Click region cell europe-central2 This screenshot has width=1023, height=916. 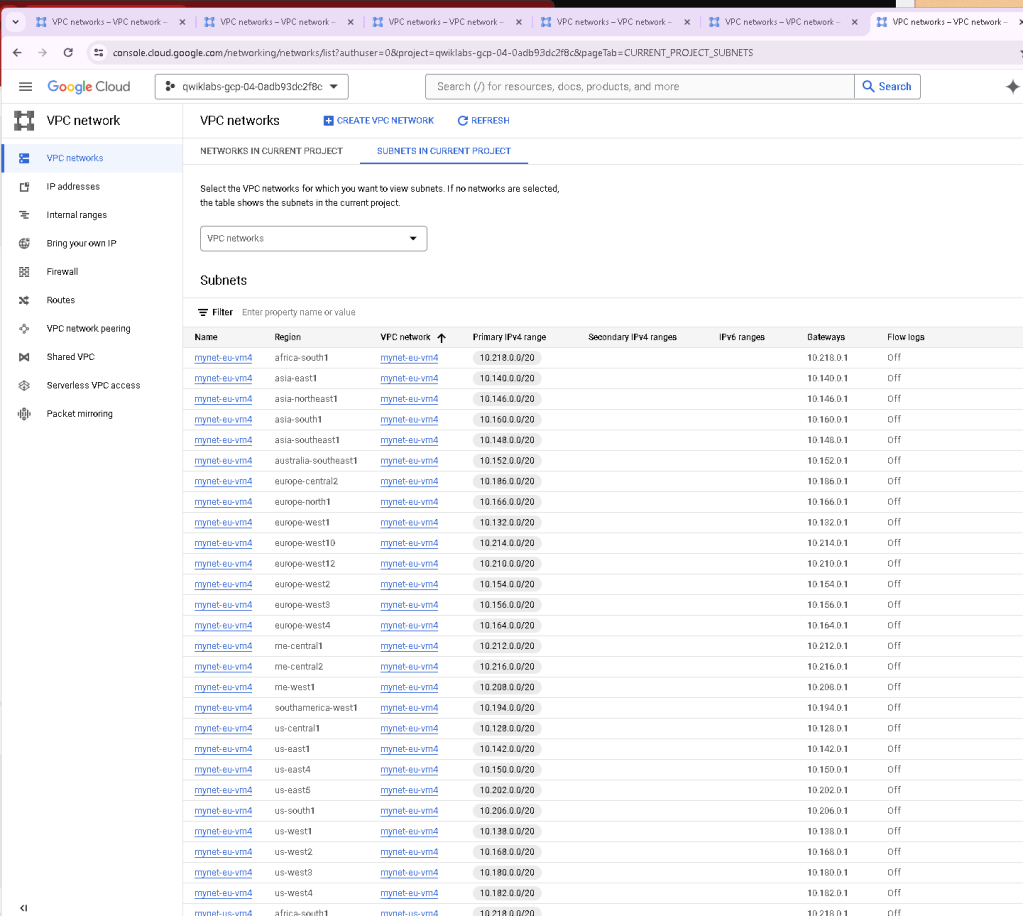306,481
